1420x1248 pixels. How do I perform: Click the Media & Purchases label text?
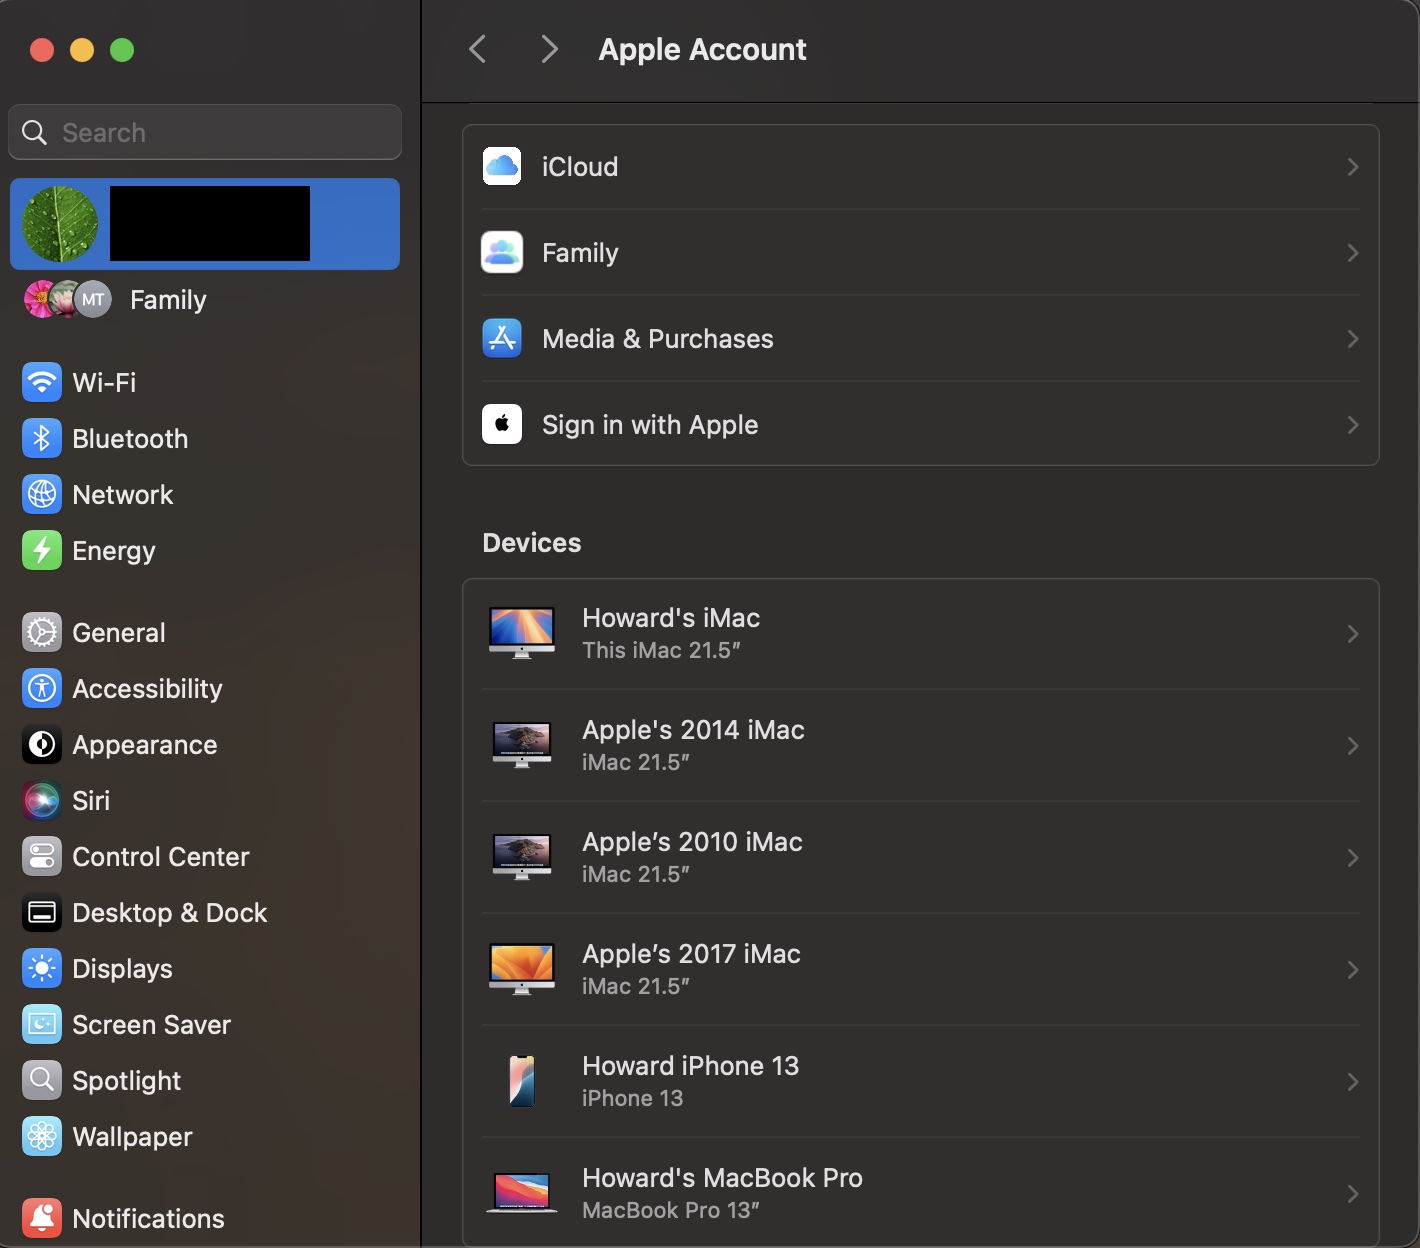pyautogui.click(x=657, y=339)
